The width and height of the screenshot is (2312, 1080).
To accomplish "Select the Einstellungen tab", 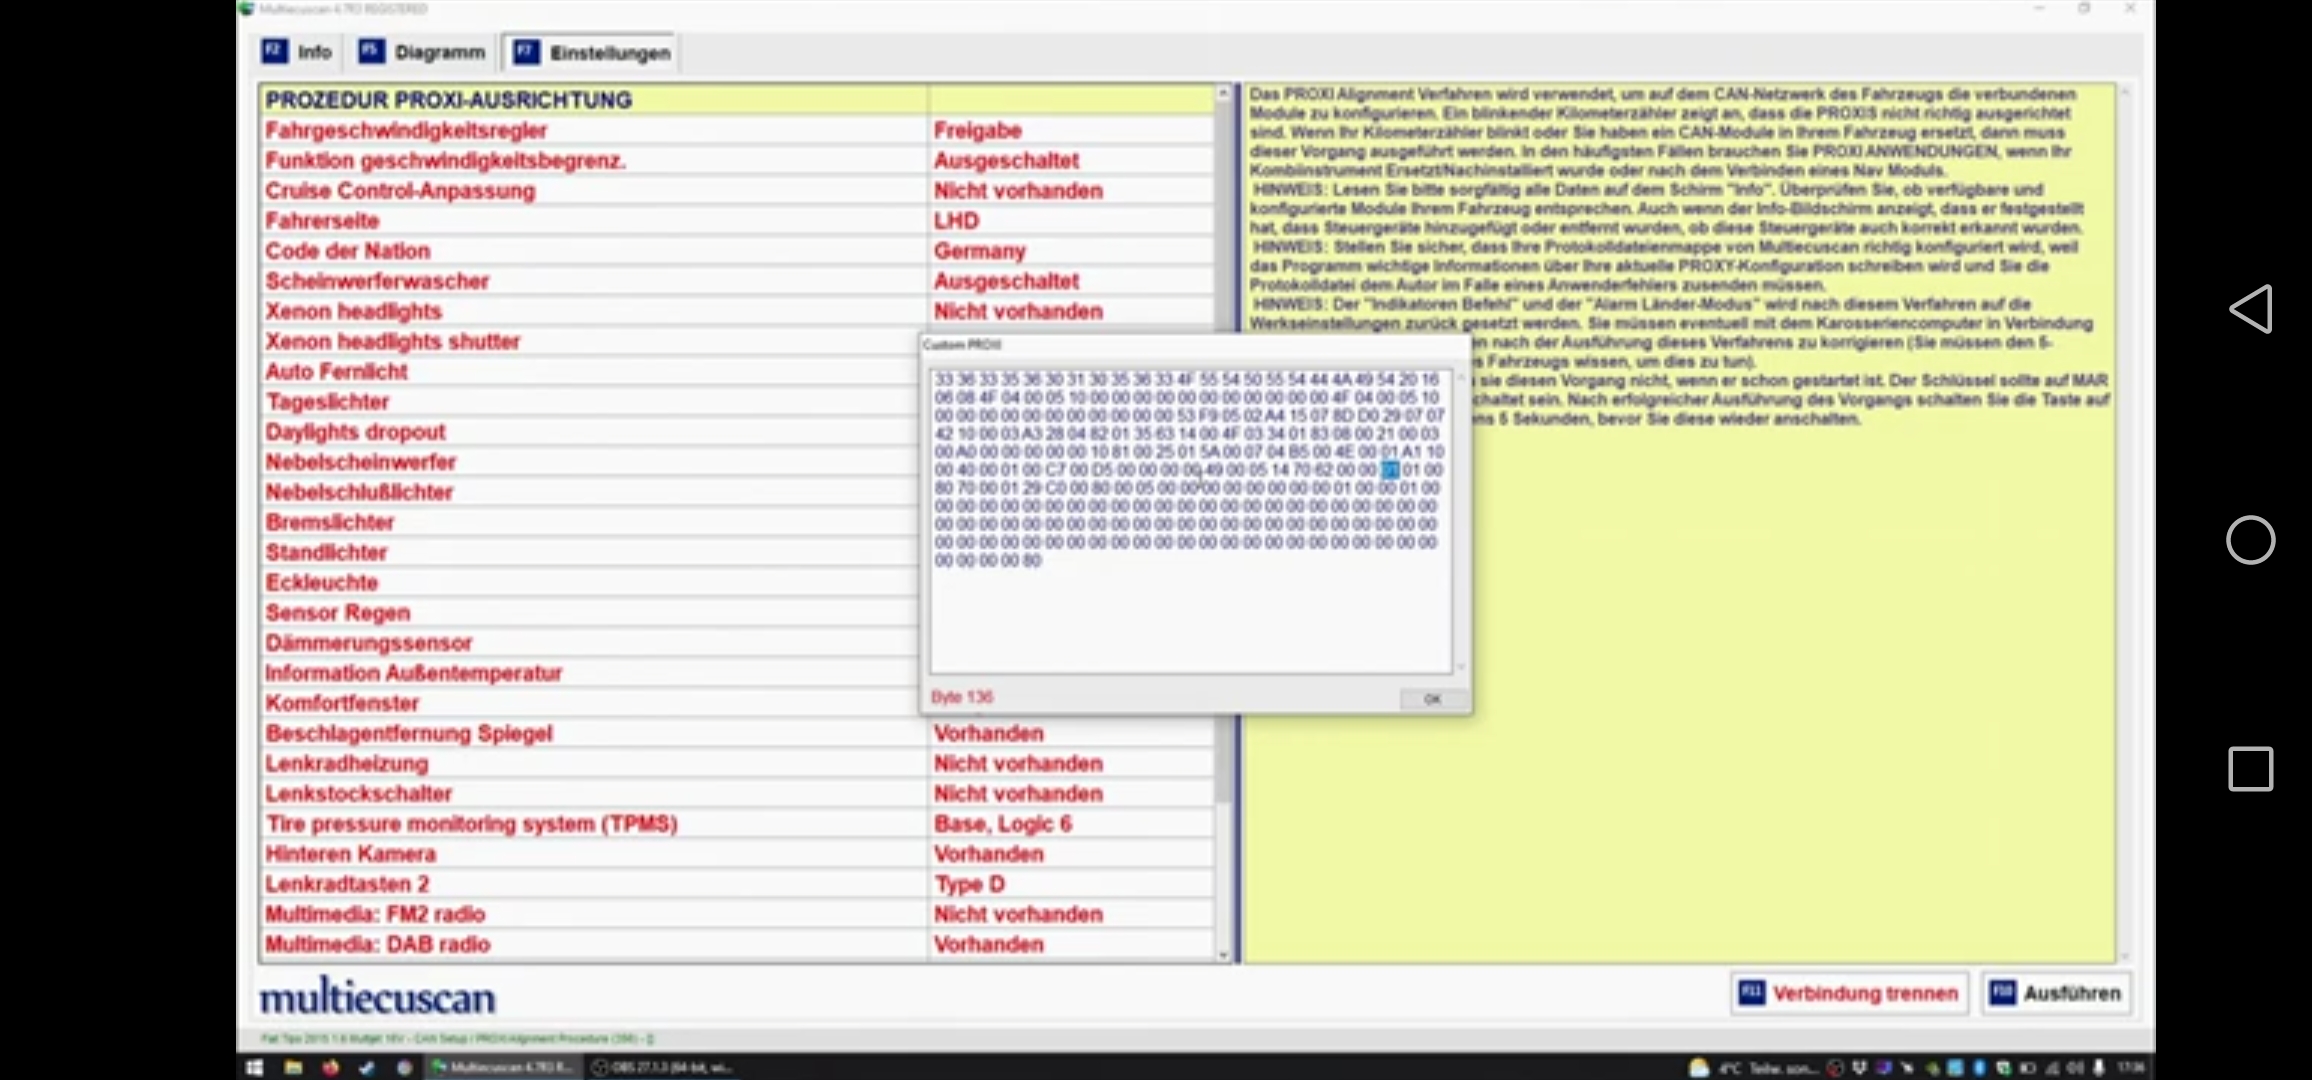I will (x=592, y=53).
